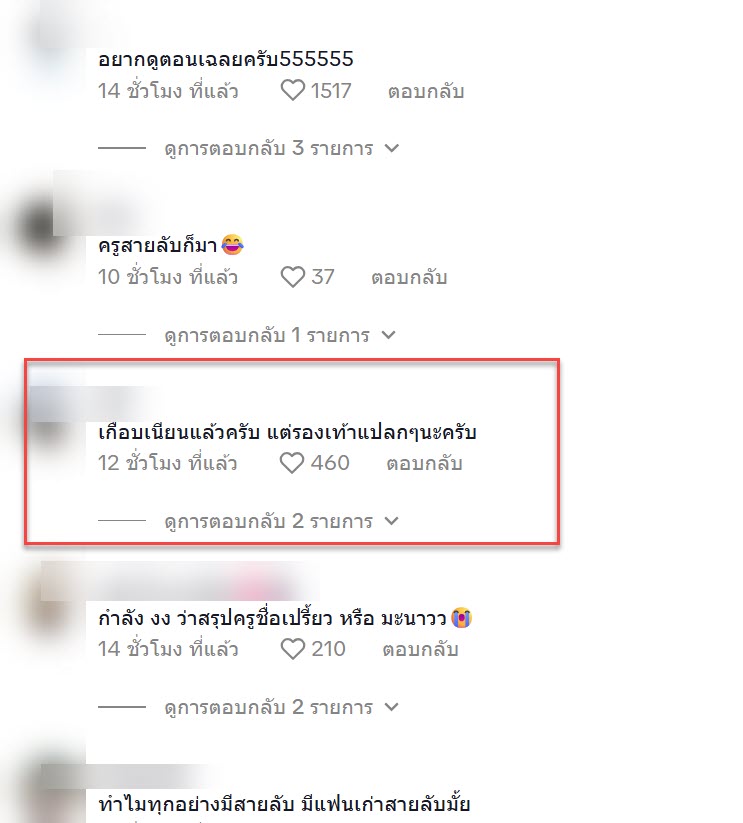The height and width of the screenshot is (823, 743).
Task: Like the comment with 210 likes
Action: [x=293, y=649]
